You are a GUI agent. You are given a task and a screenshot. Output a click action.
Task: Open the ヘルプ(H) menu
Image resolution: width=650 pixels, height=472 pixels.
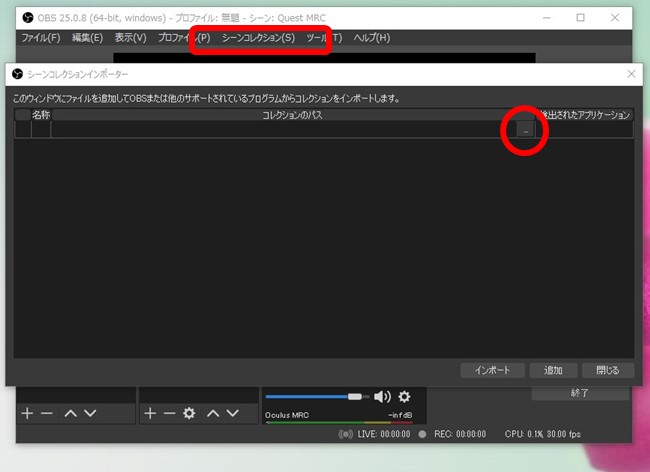click(372, 38)
